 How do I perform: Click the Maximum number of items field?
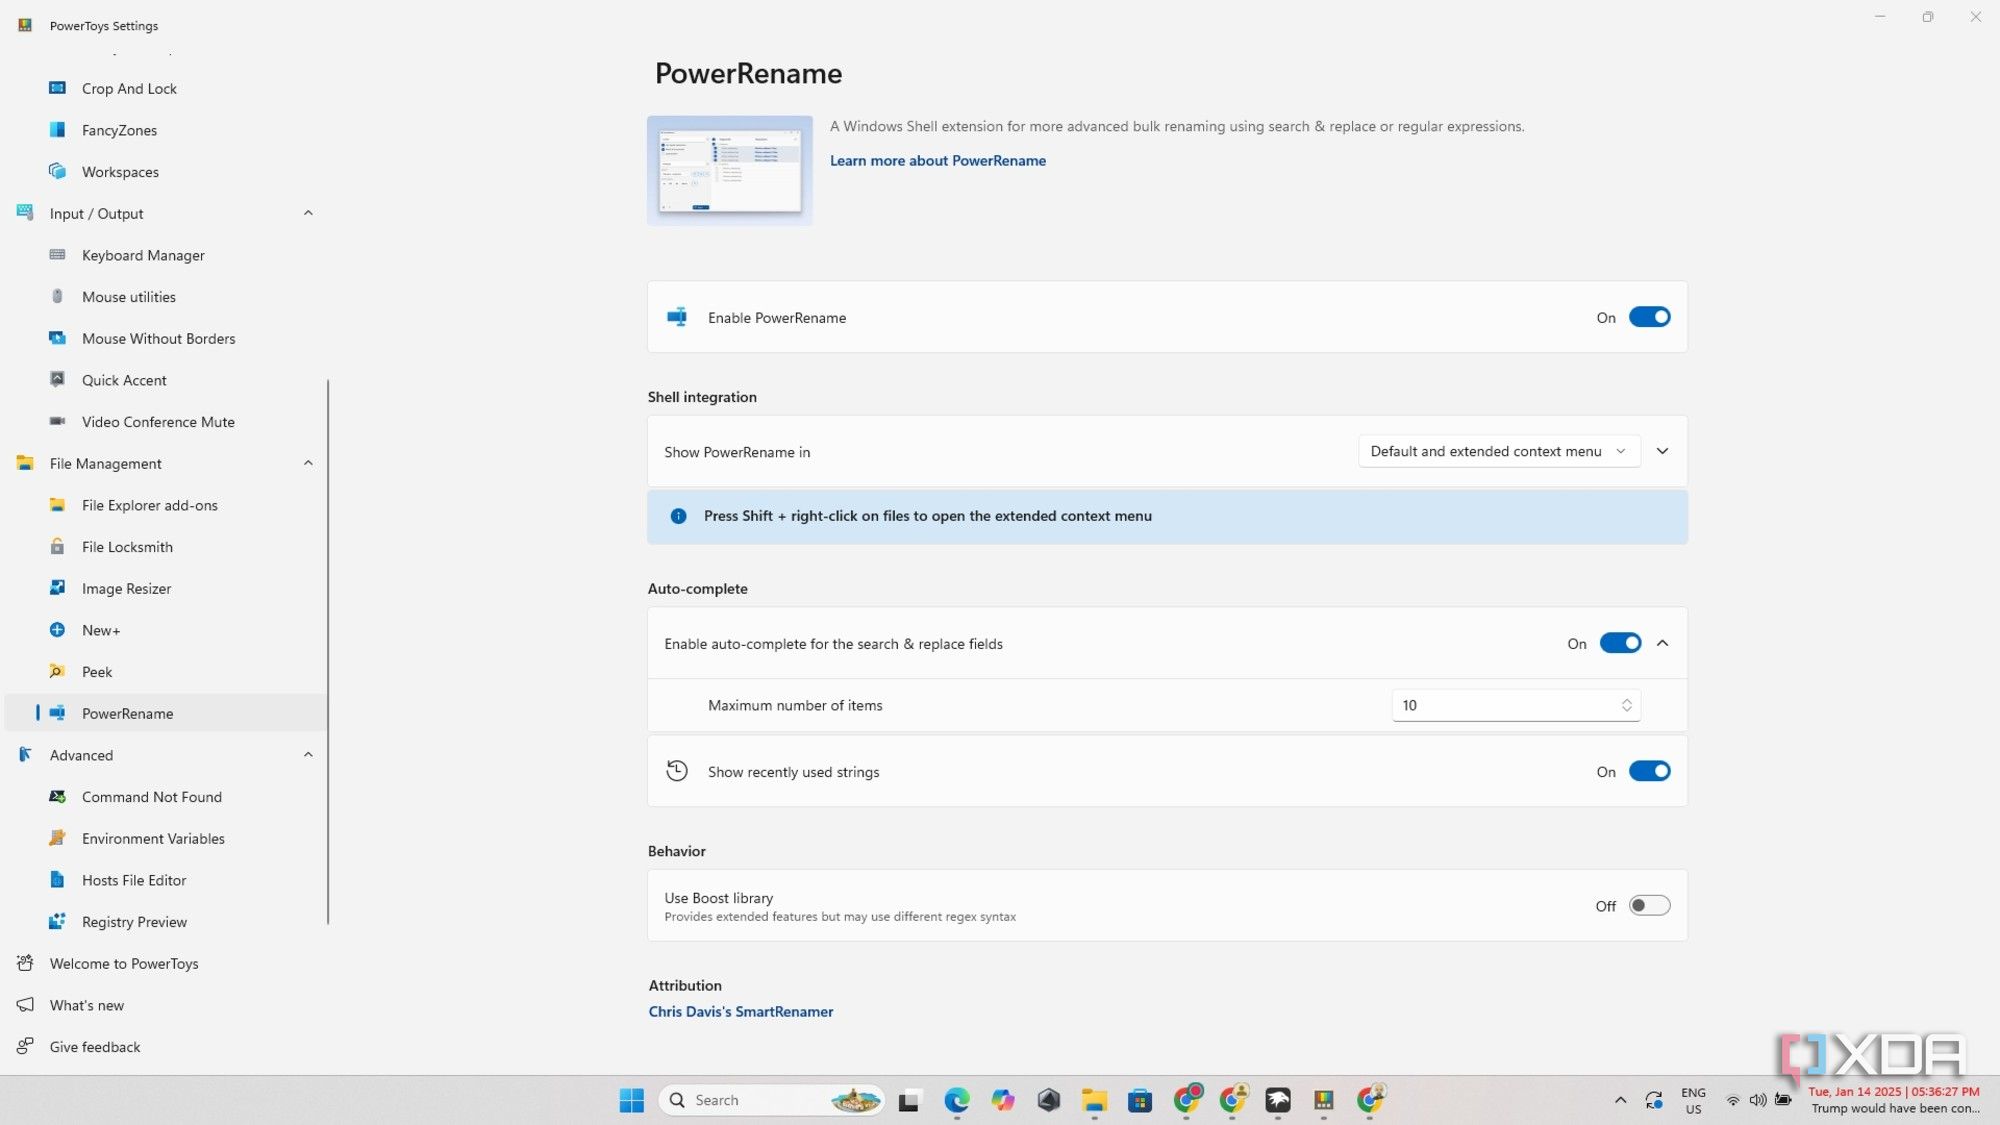[1515, 705]
